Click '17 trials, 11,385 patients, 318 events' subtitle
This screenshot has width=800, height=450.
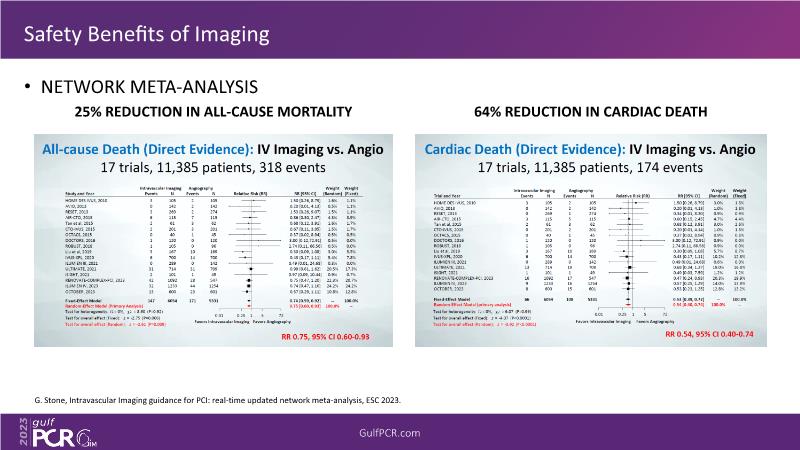click(x=206, y=168)
